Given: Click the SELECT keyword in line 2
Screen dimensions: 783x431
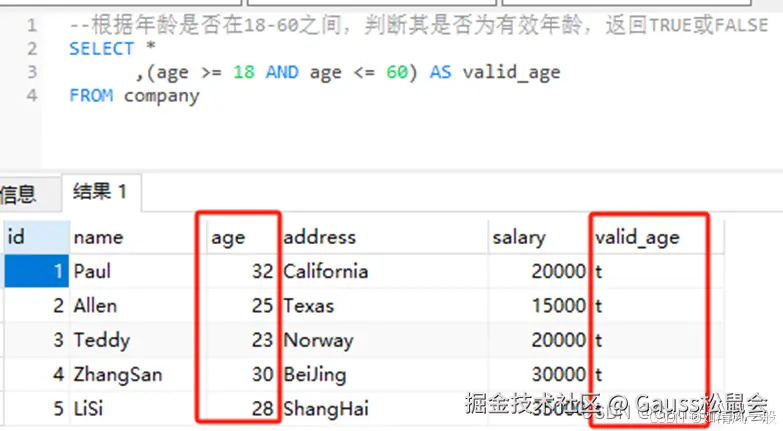Looking at the screenshot, I should [101, 49].
